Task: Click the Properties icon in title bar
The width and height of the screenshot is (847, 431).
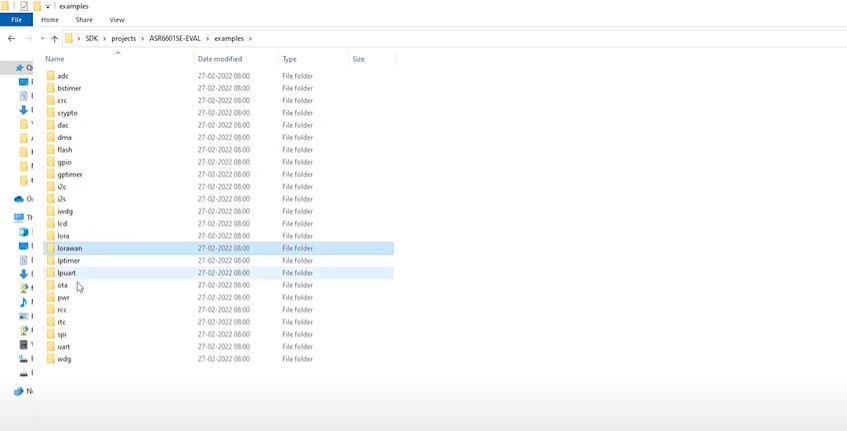Action: (x=24, y=6)
